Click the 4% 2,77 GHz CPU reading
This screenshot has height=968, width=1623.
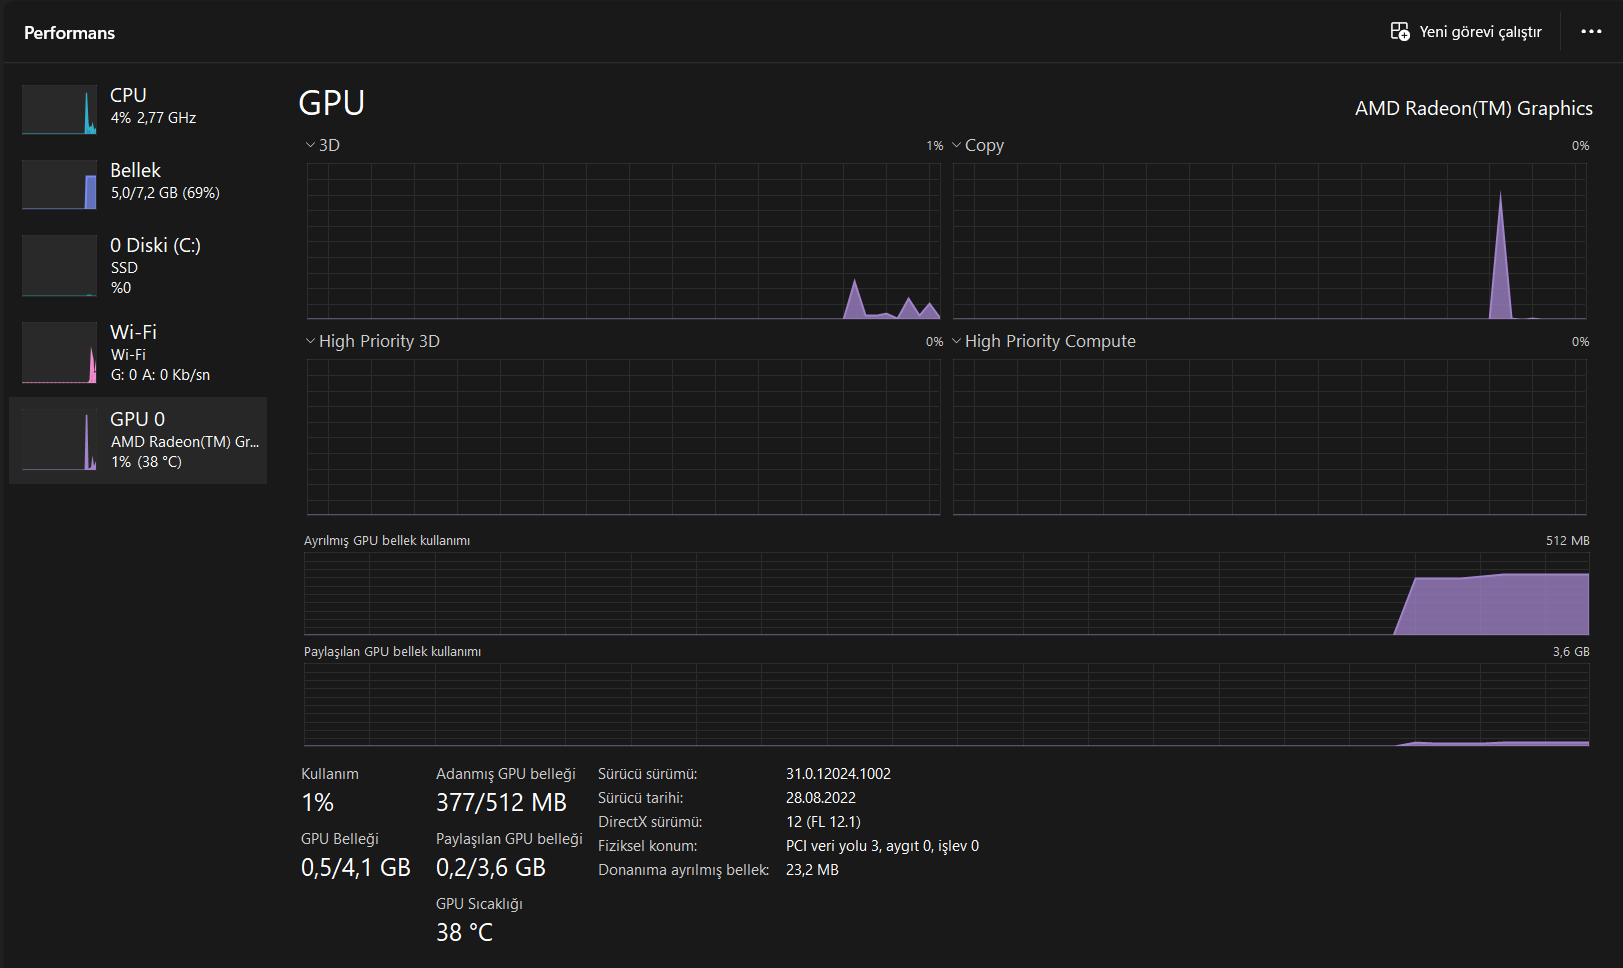153,118
